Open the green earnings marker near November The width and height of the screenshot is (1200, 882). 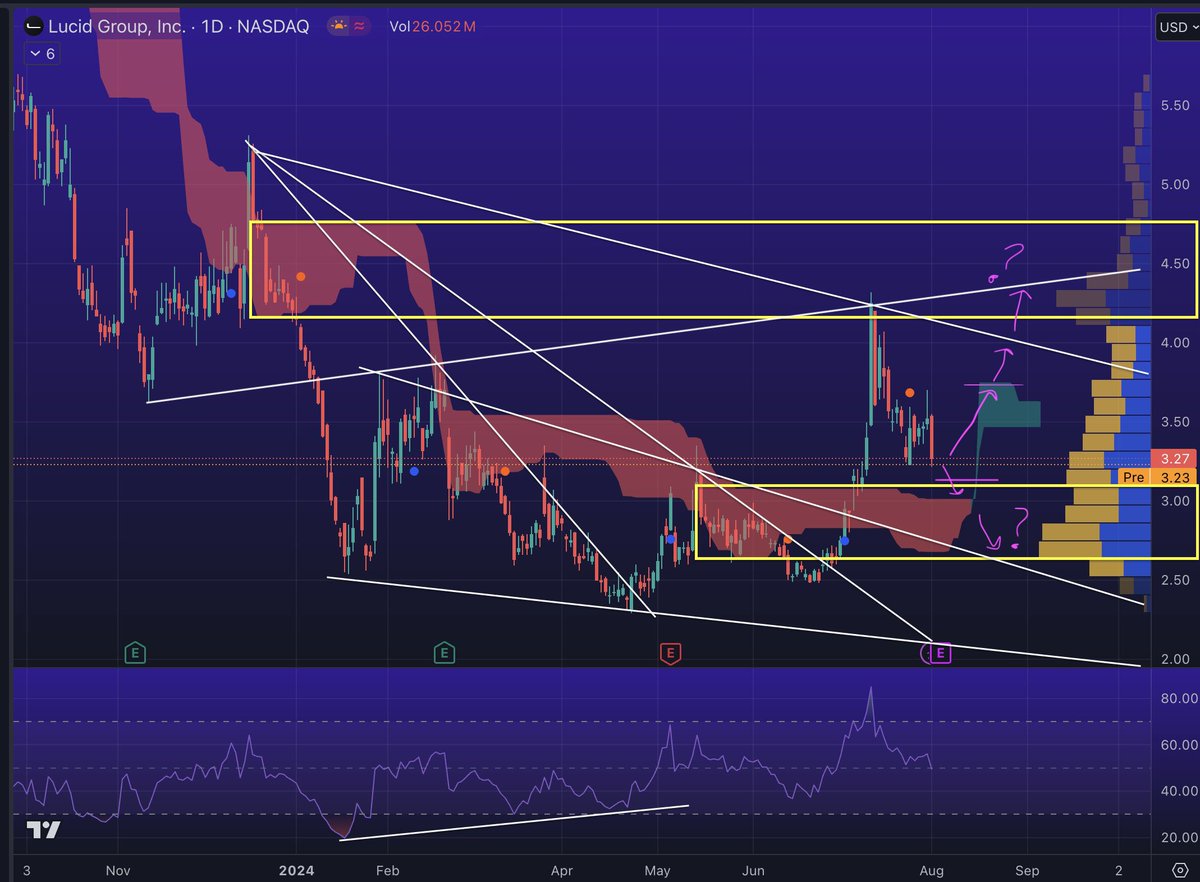pyautogui.click(x=136, y=654)
